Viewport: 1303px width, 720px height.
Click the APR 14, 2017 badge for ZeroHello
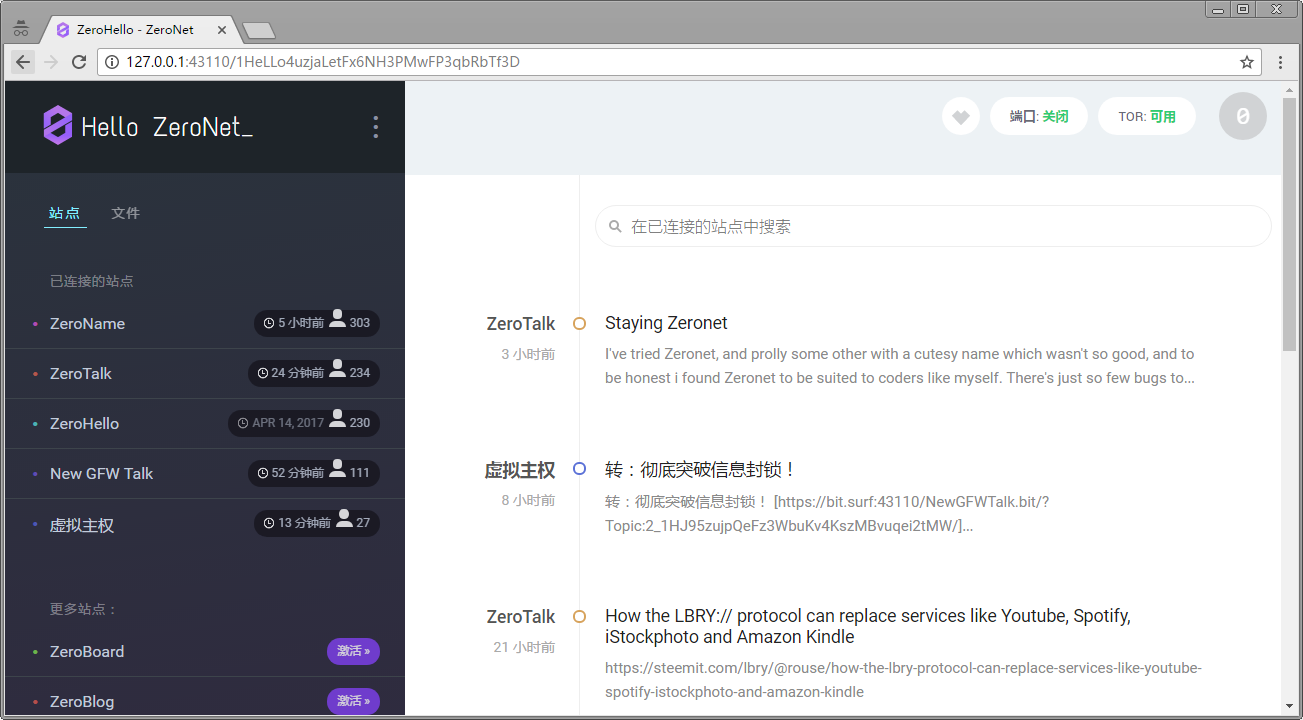[x=304, y=423]
